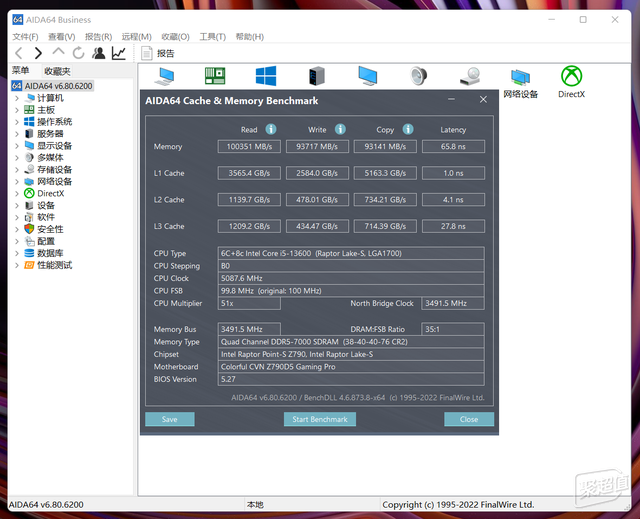This screenshot has width=640, height=519.
Task: Click the Memory Type field showing DDR5-7000
Action: [x=351, y=342]
